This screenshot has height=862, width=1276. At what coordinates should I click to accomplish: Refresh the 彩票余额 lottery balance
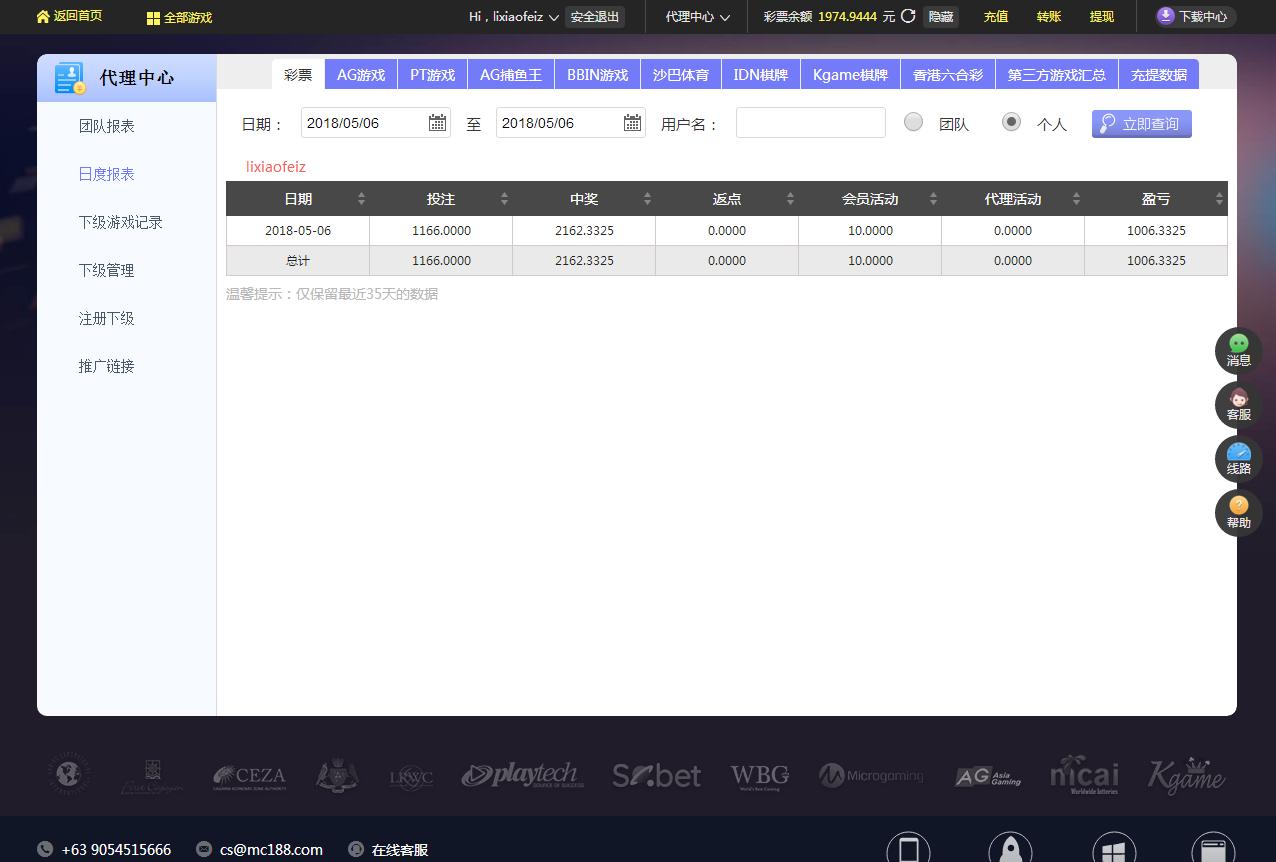(x=907, y=17)
